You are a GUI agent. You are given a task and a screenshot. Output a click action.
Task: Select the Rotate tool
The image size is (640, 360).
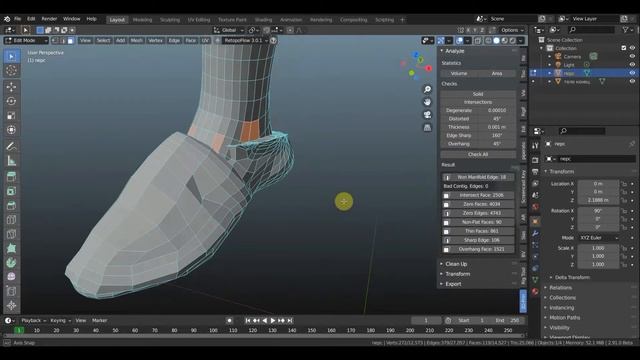click(x=11, y=101)
